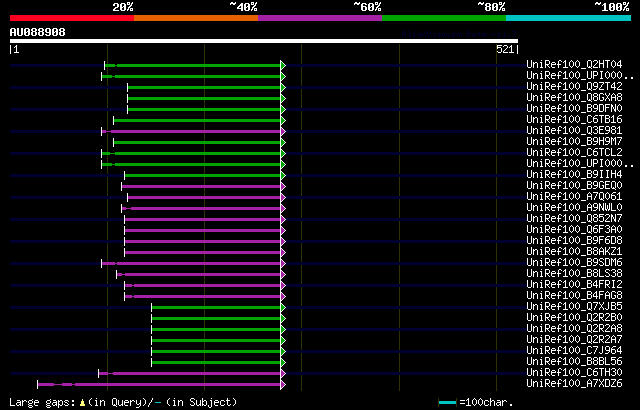Click the green alignment bar in the C6TB16 row

197,120
